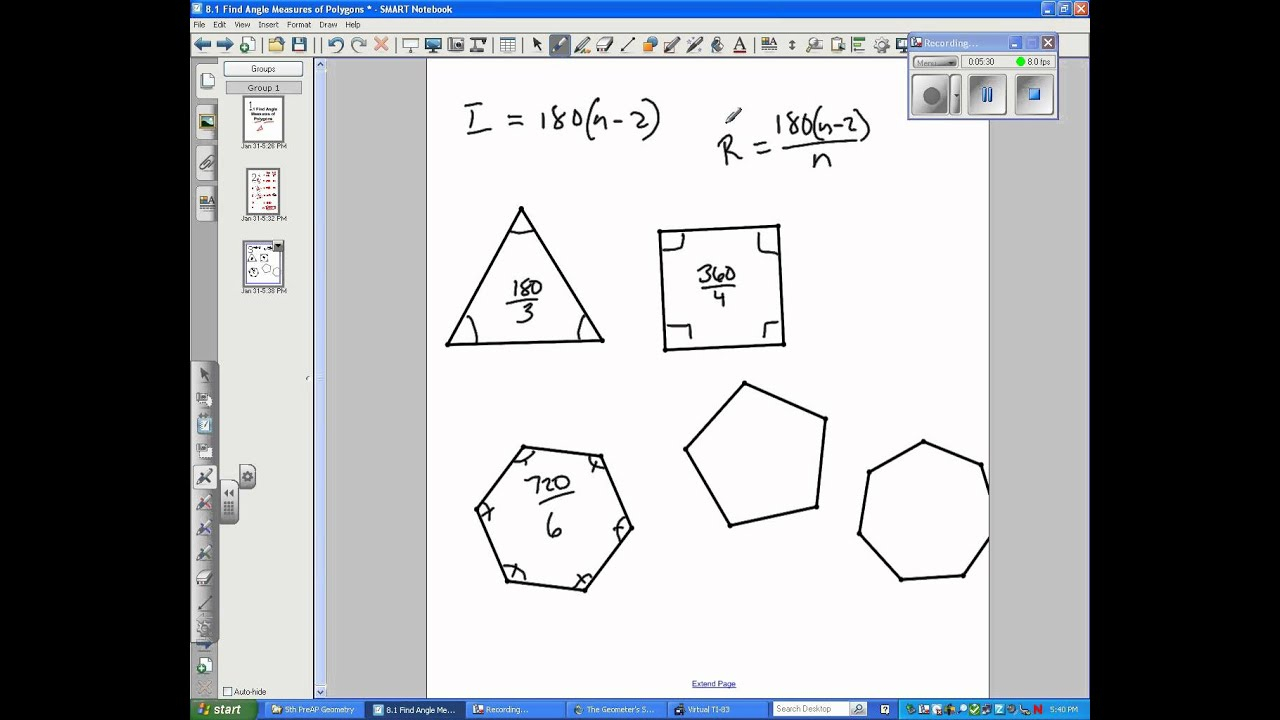The height and width of the screenshot is (720, 1280).
Task: Go to previous page arrow
Action: tap(201, 45)
